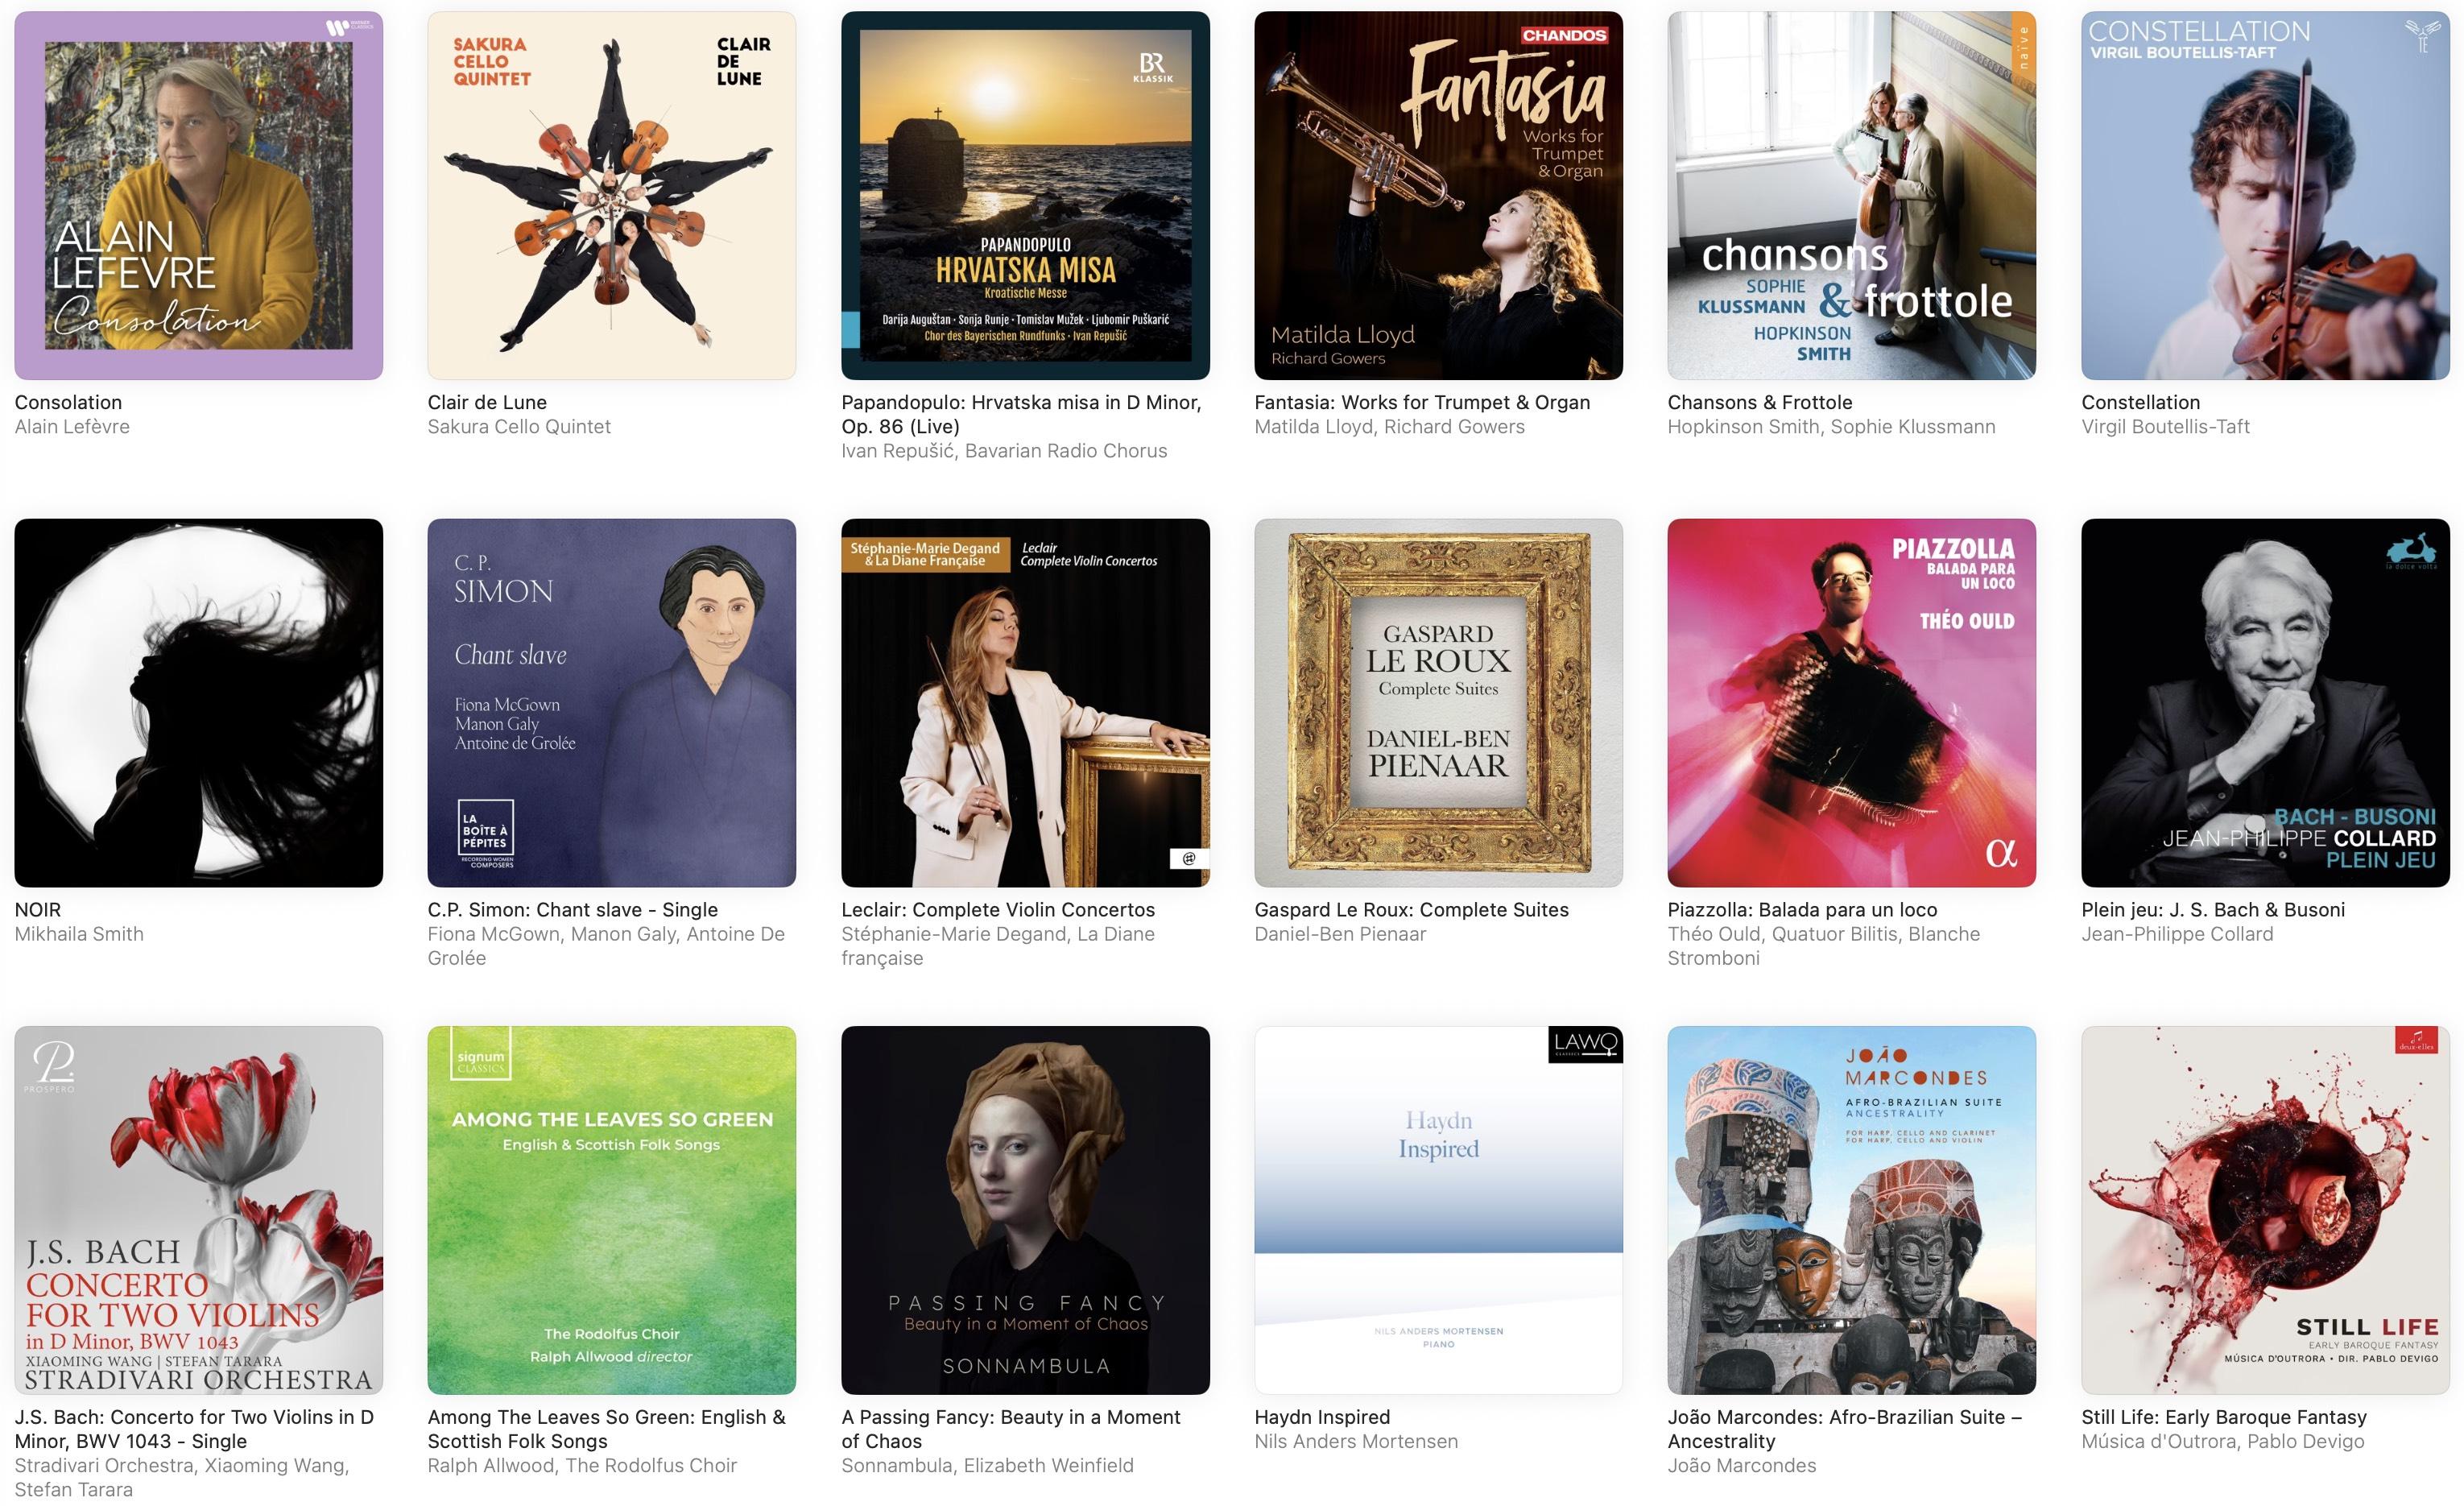Open Among The Leaves So Green title

point(606,1428)
